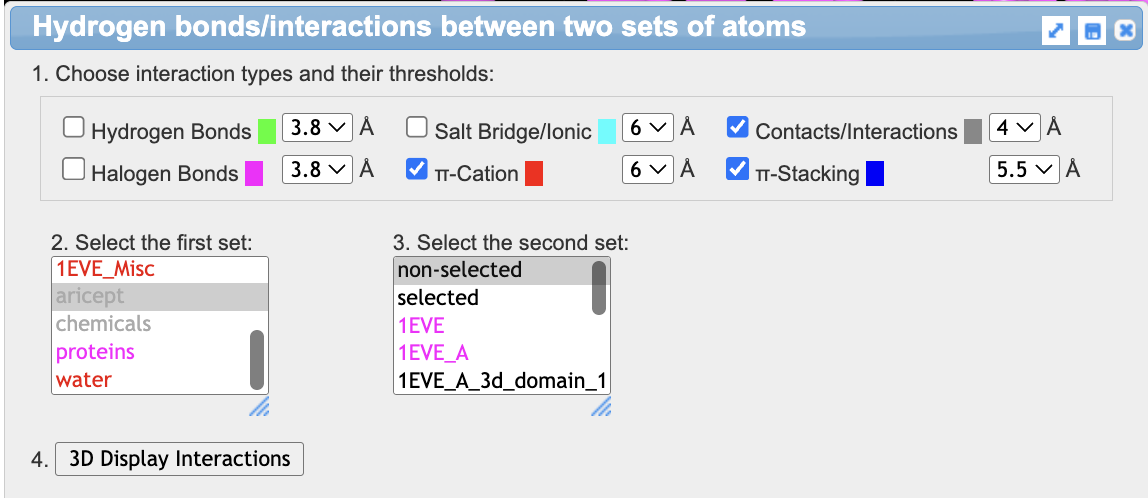Choose "1EVE_A" in the second set
Viewport: 1148px width, 498px height.
(x=433, y=352)
